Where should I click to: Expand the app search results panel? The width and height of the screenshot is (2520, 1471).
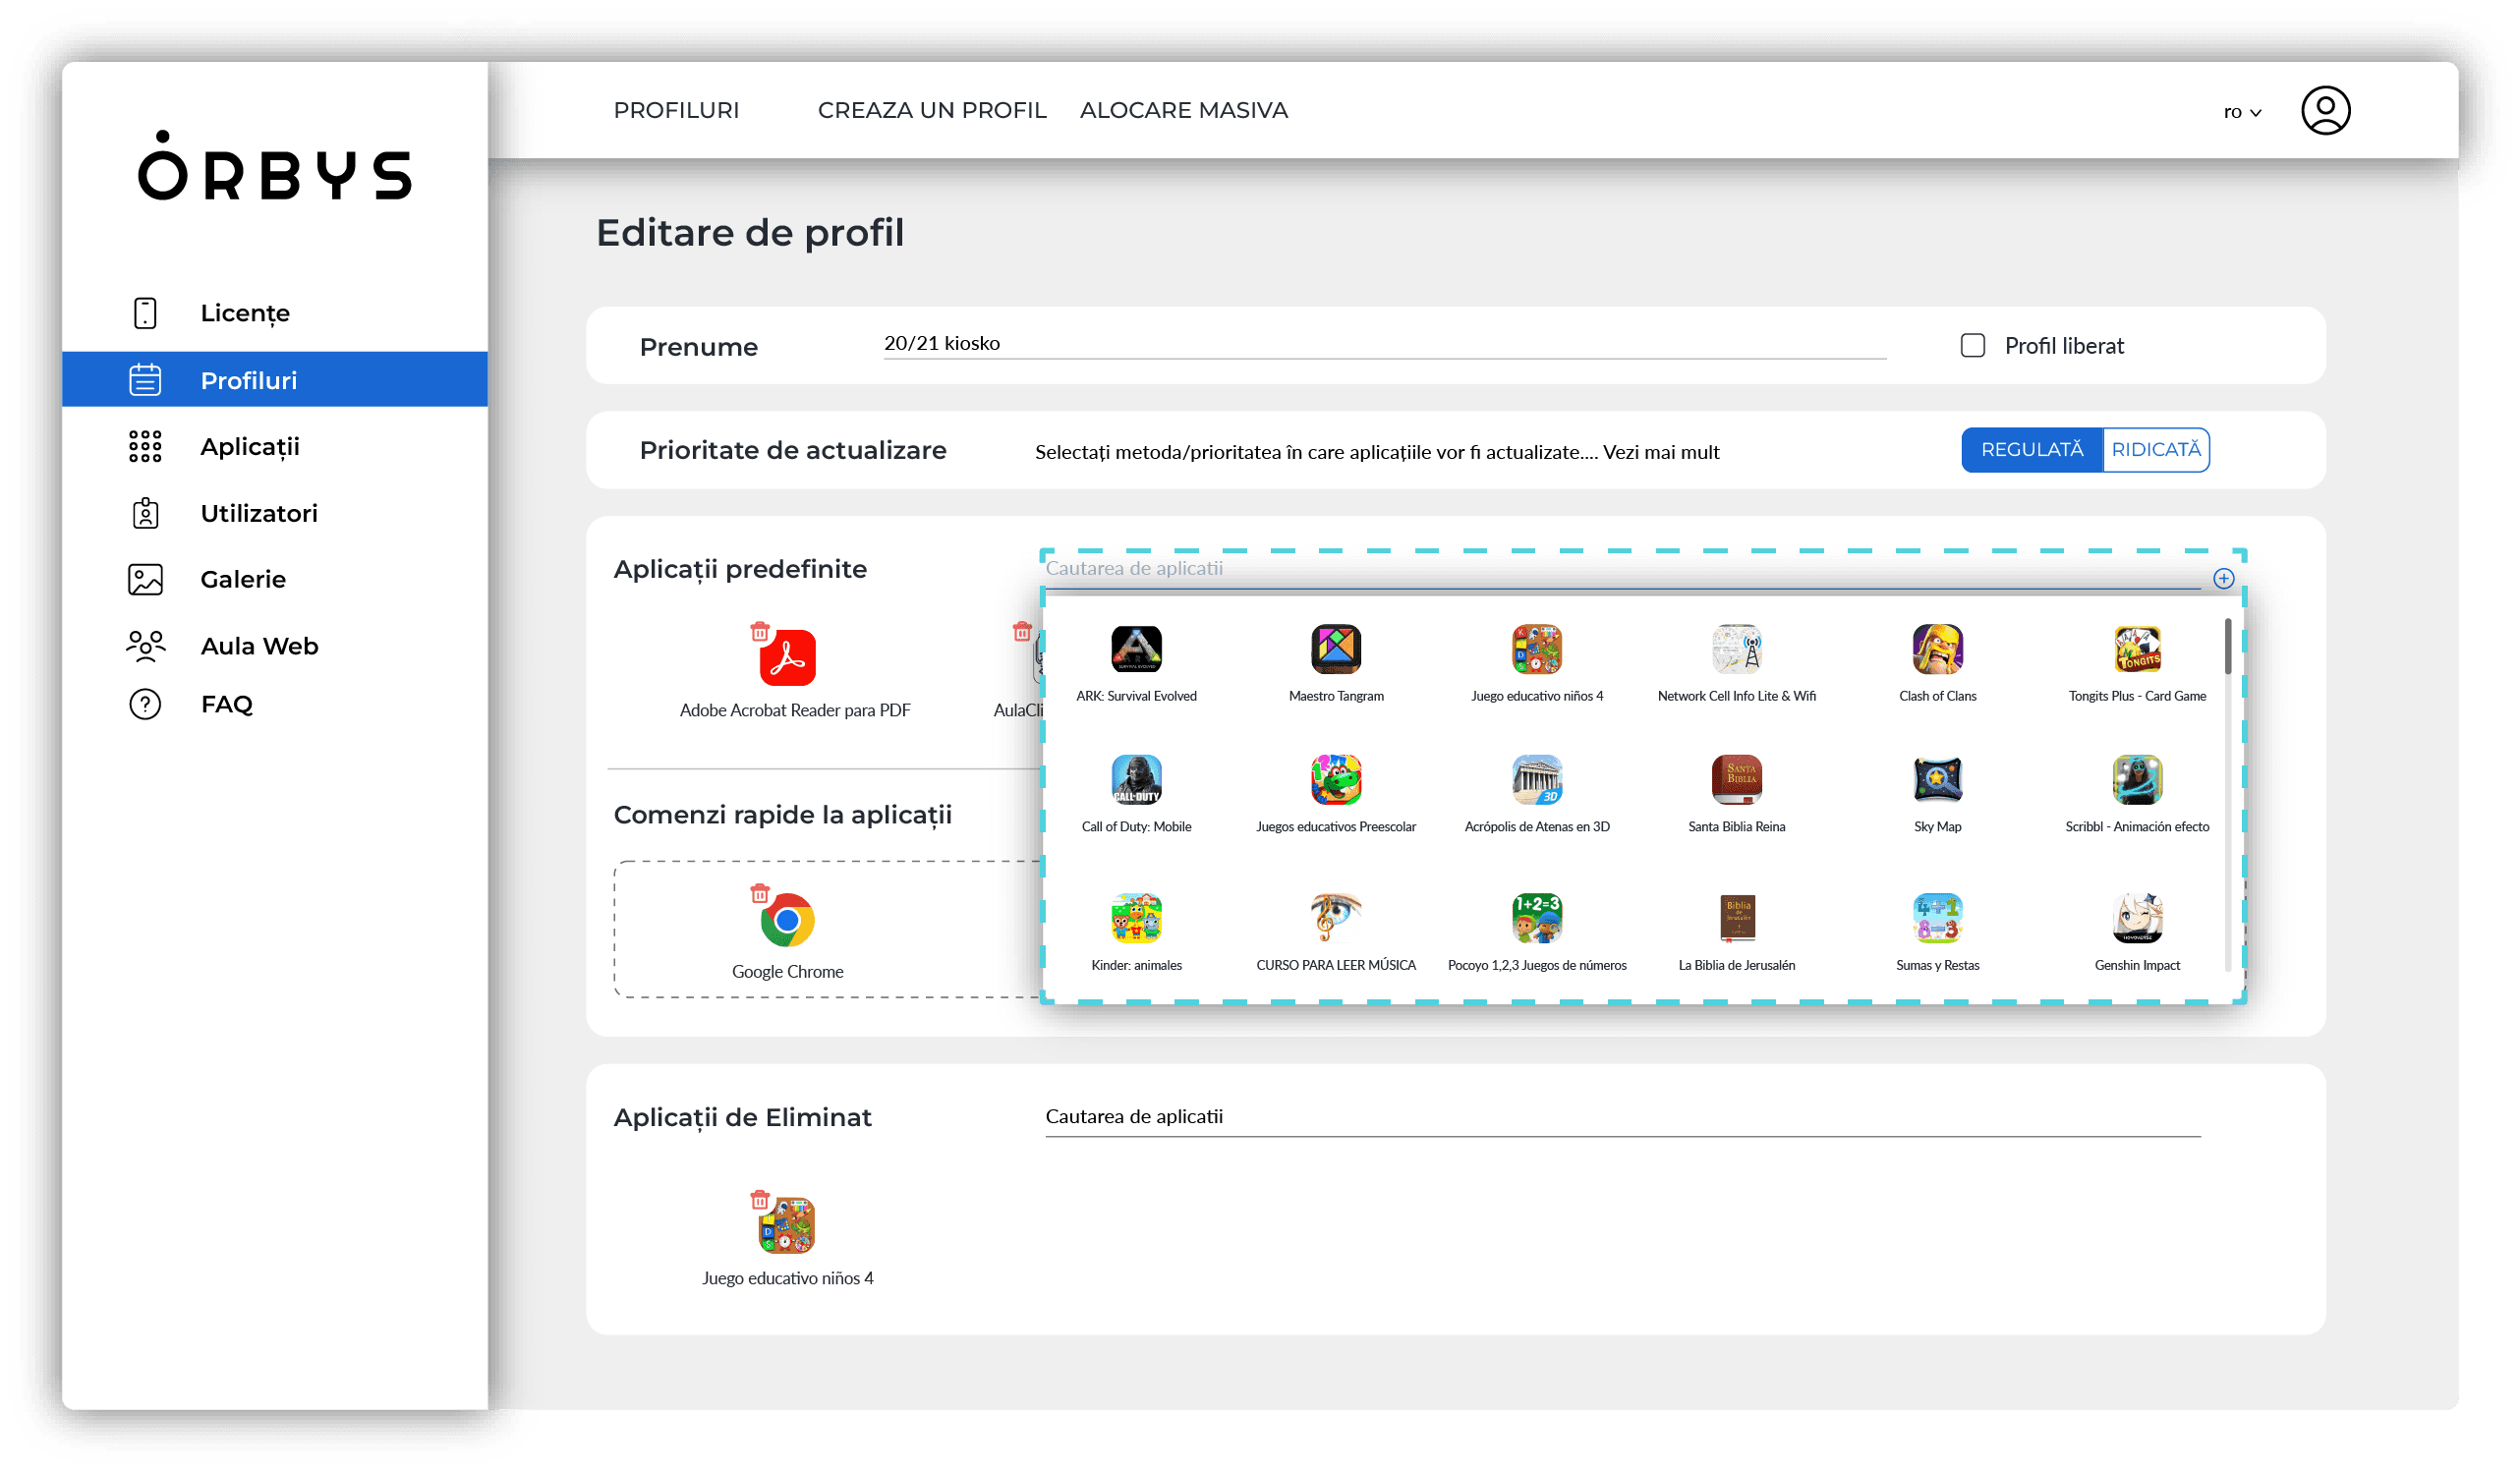(2224, 578)
